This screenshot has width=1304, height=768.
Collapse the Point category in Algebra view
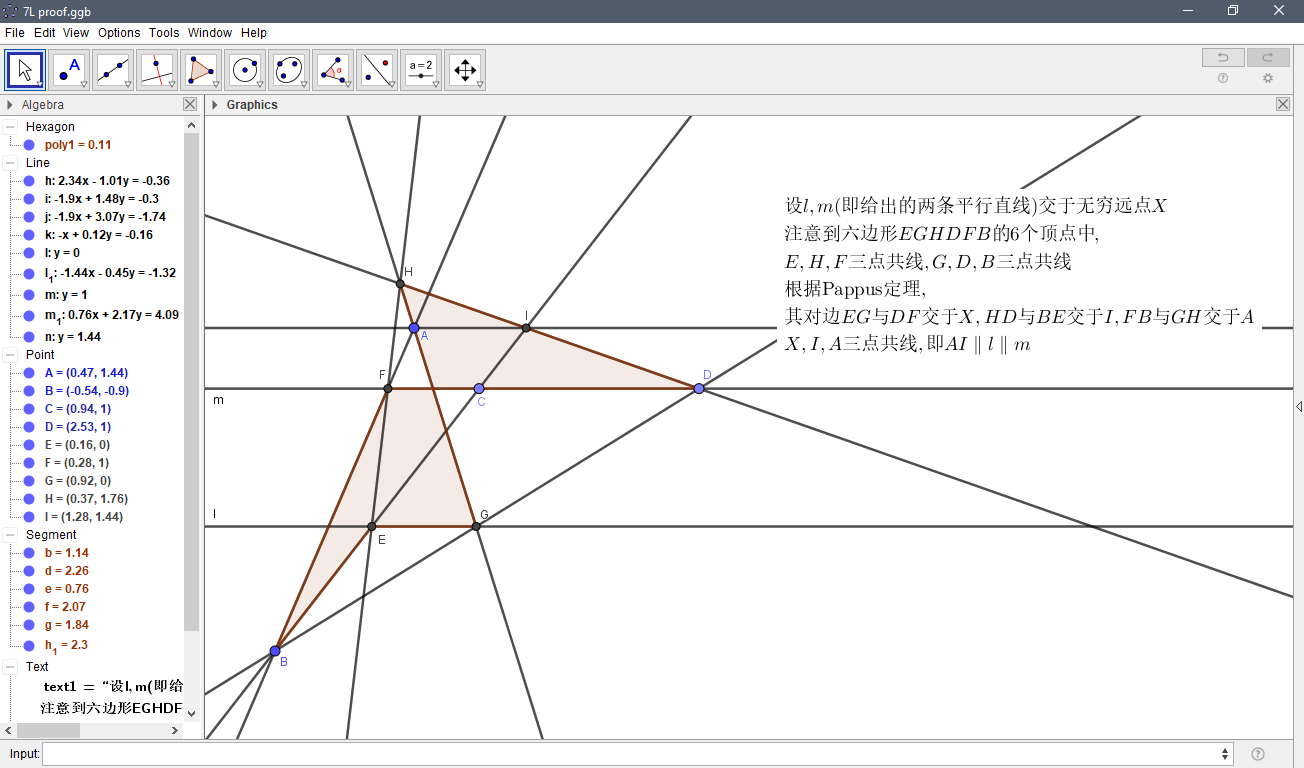8,354
